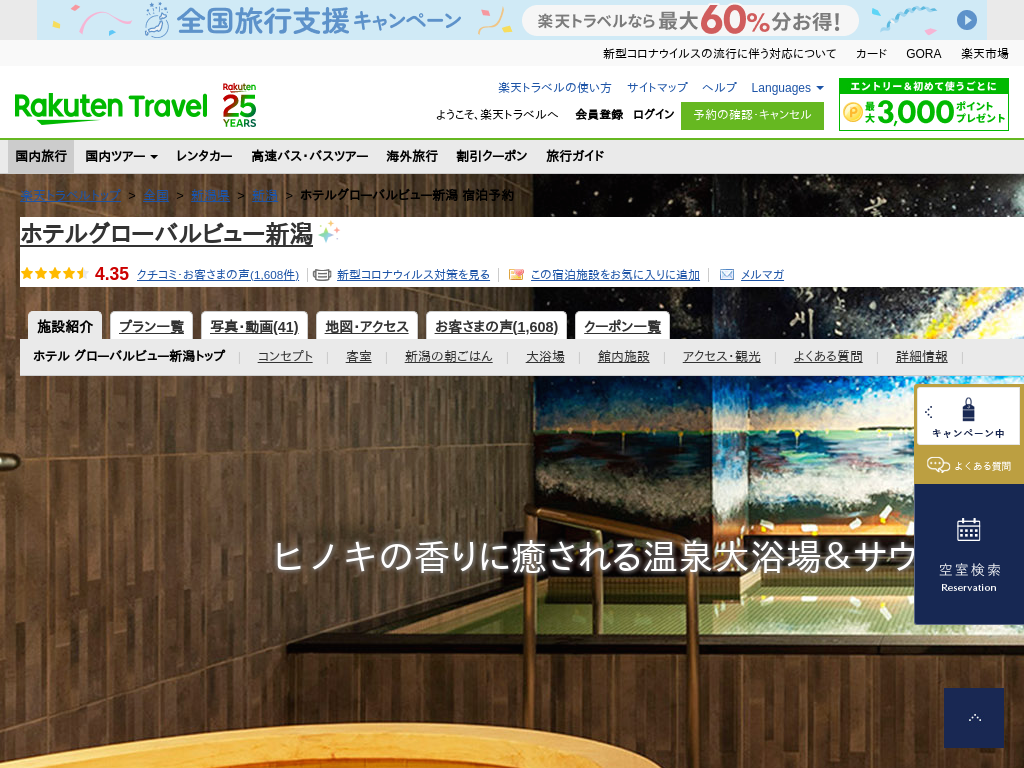Click the ヒノキの香りに癒される hero caption

(594, 557)
